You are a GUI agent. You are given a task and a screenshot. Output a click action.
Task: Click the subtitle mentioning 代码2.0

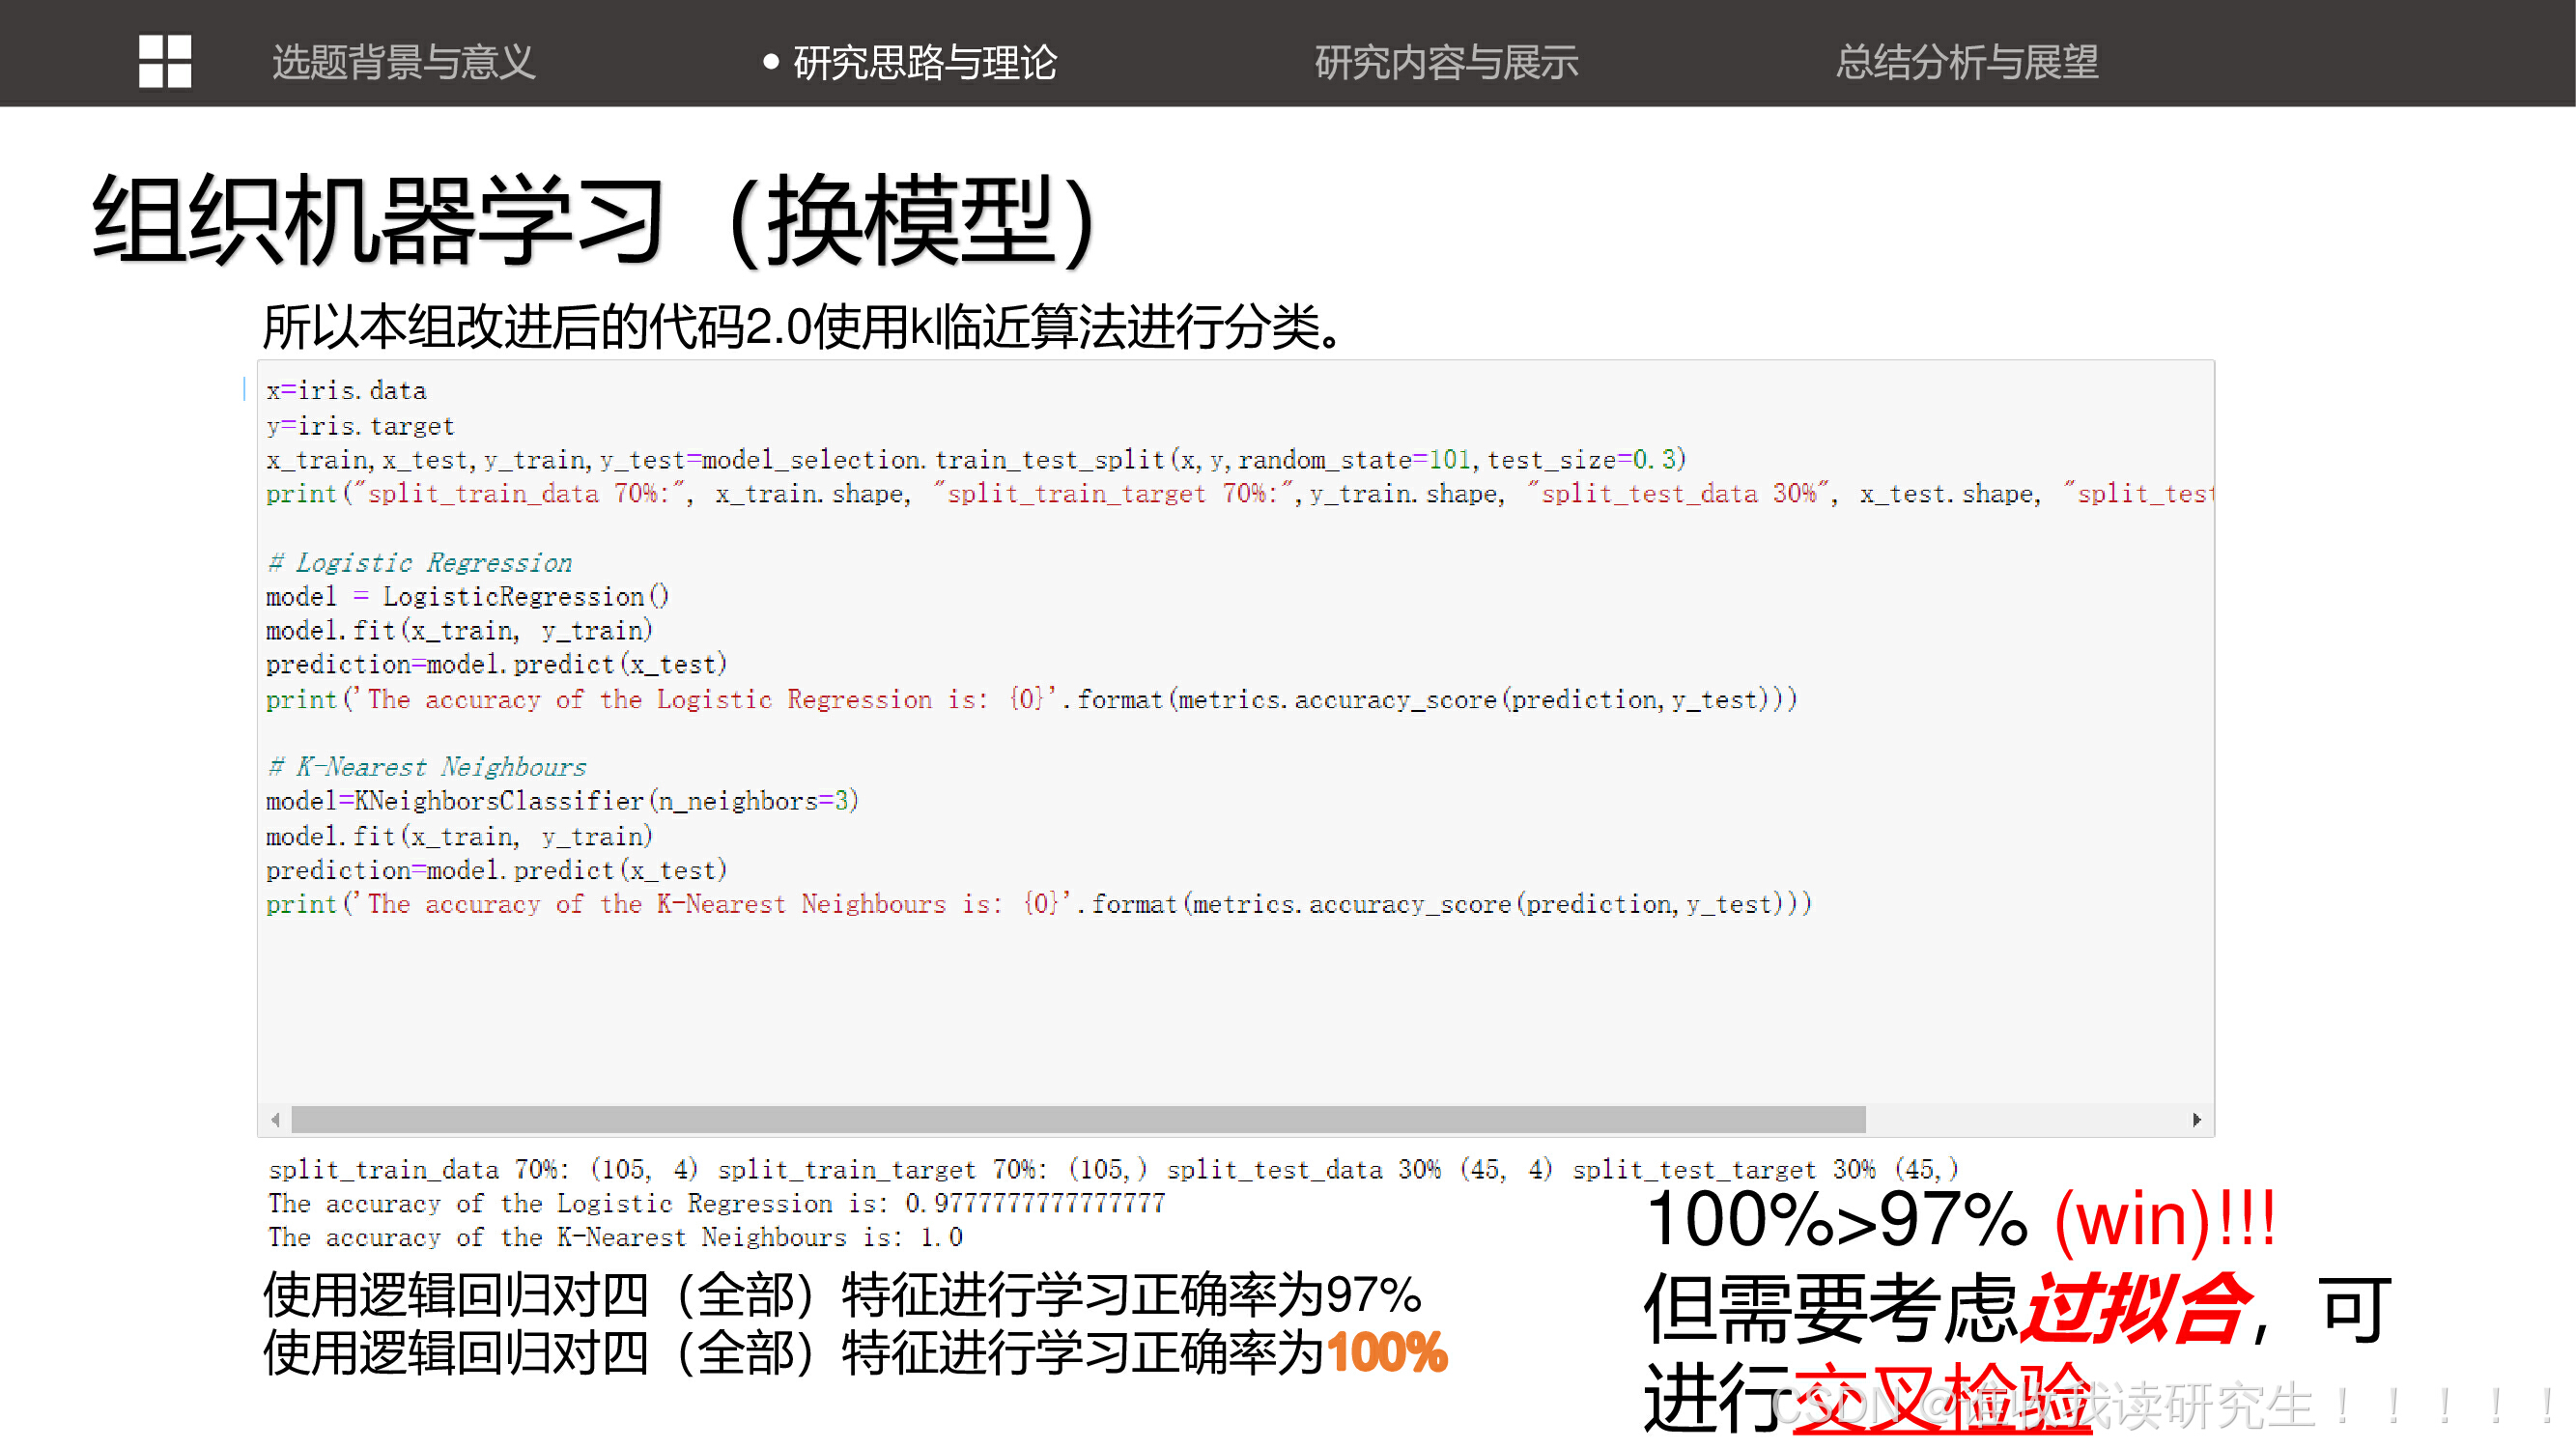click(803, 327)
